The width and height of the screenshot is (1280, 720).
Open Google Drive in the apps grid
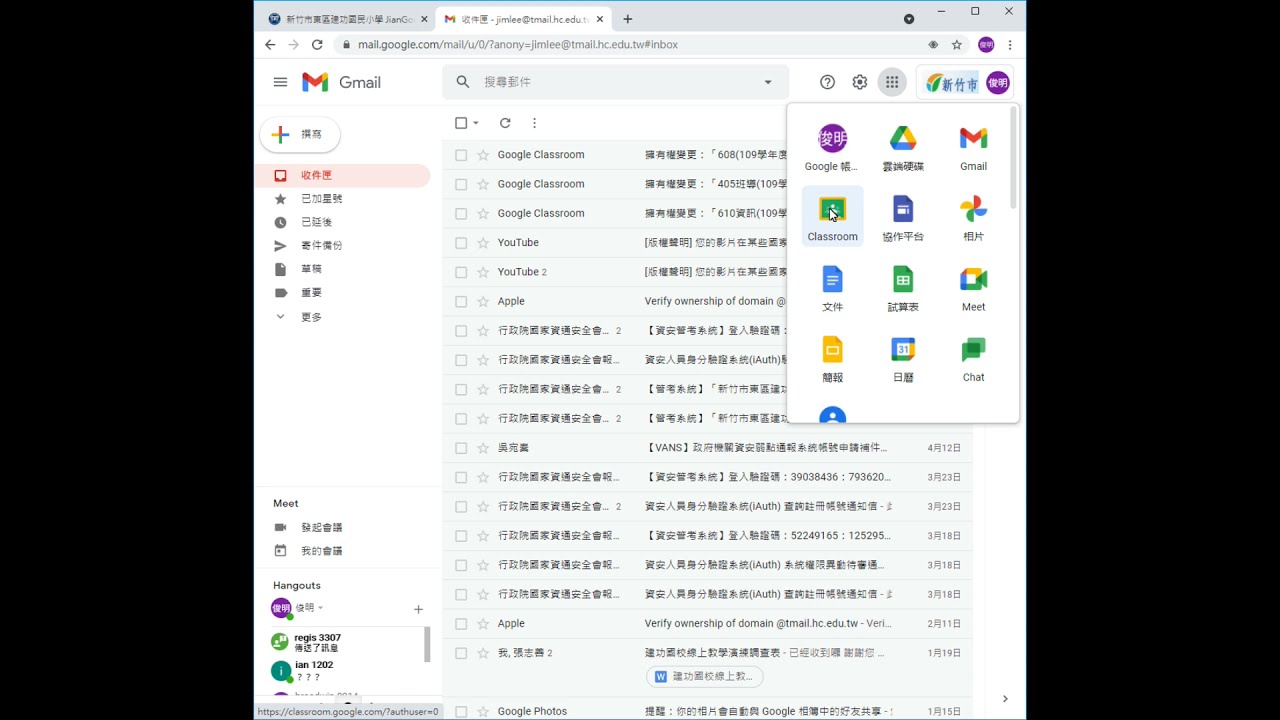(x=903, y=149)
